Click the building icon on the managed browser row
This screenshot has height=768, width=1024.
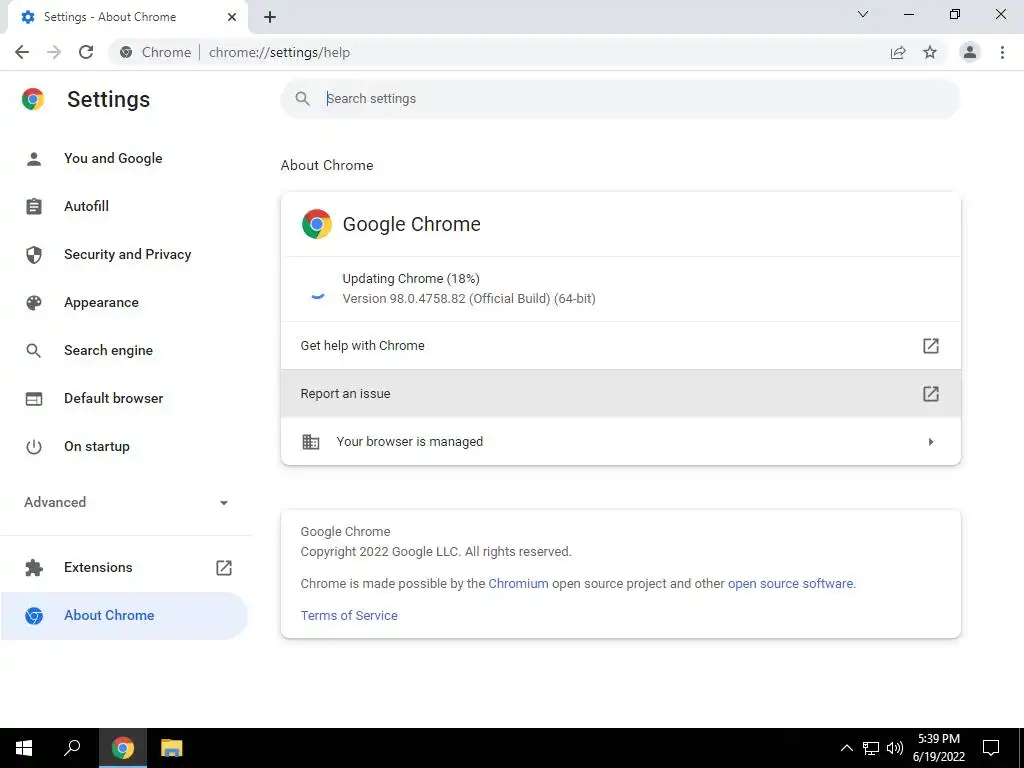[311, 441]
